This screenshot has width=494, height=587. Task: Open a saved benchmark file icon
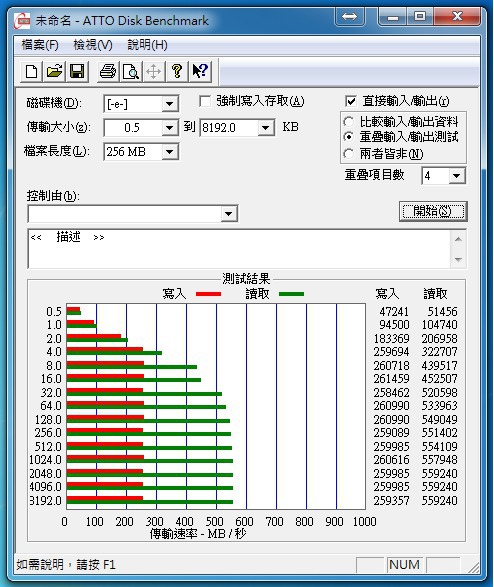point(54,71)
